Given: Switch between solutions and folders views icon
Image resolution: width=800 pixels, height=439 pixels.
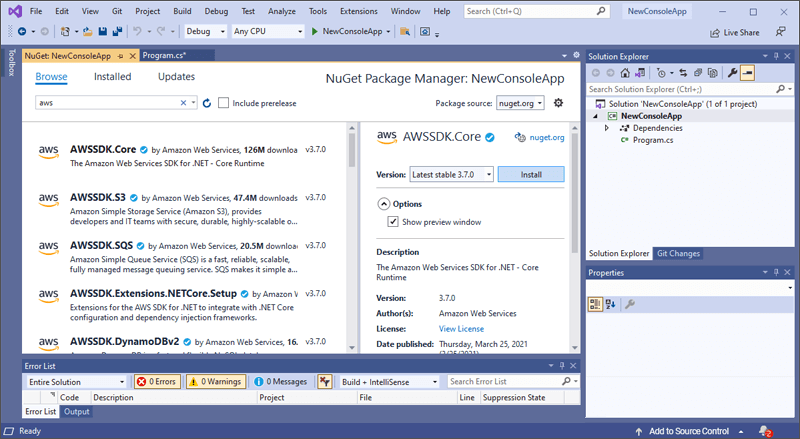Looking at the screenshot, I should (640, 73).
